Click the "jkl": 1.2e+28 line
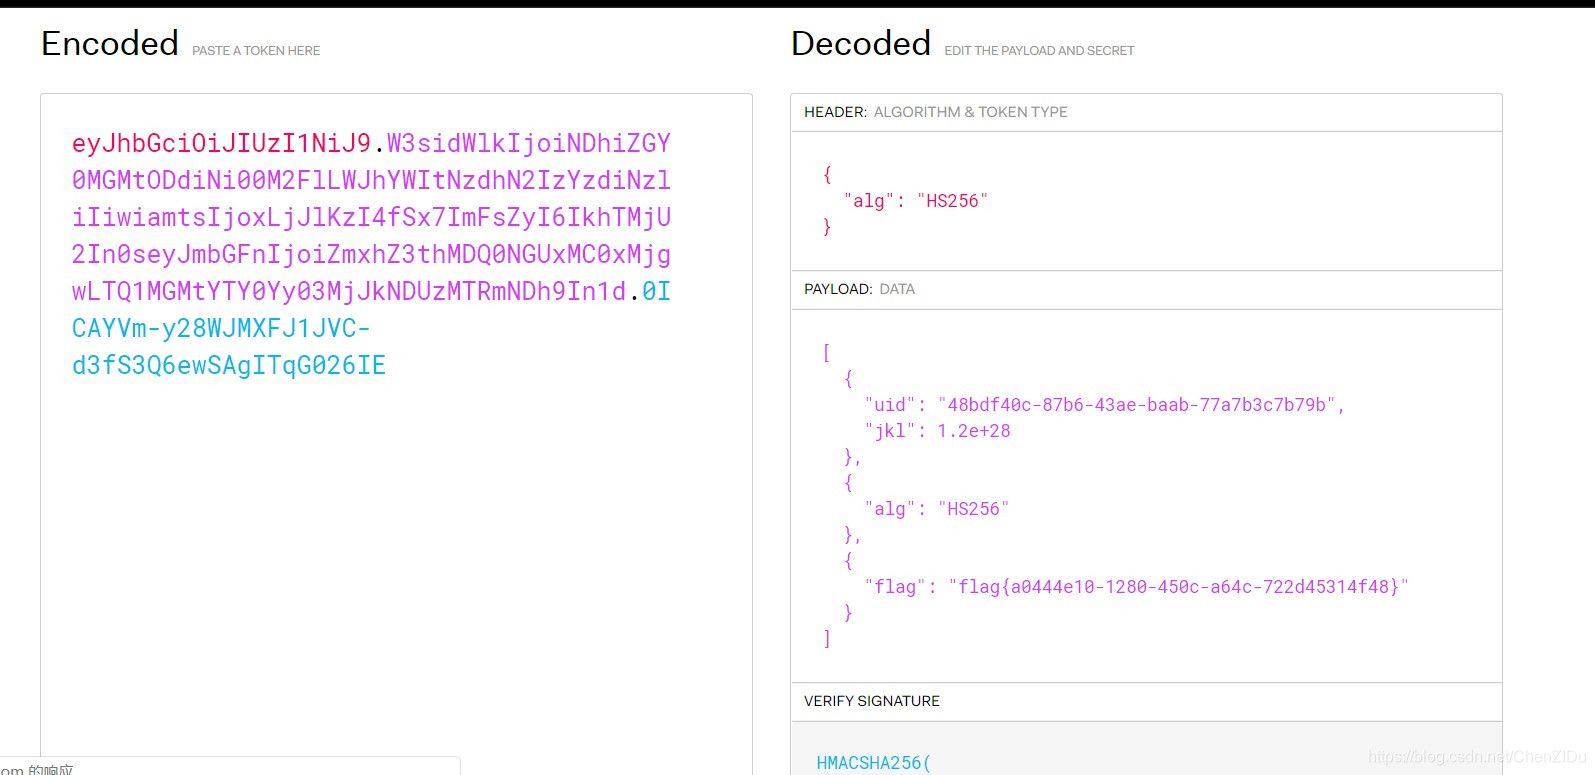This screenshot has height=775, width=1595. tap(938, 431)
